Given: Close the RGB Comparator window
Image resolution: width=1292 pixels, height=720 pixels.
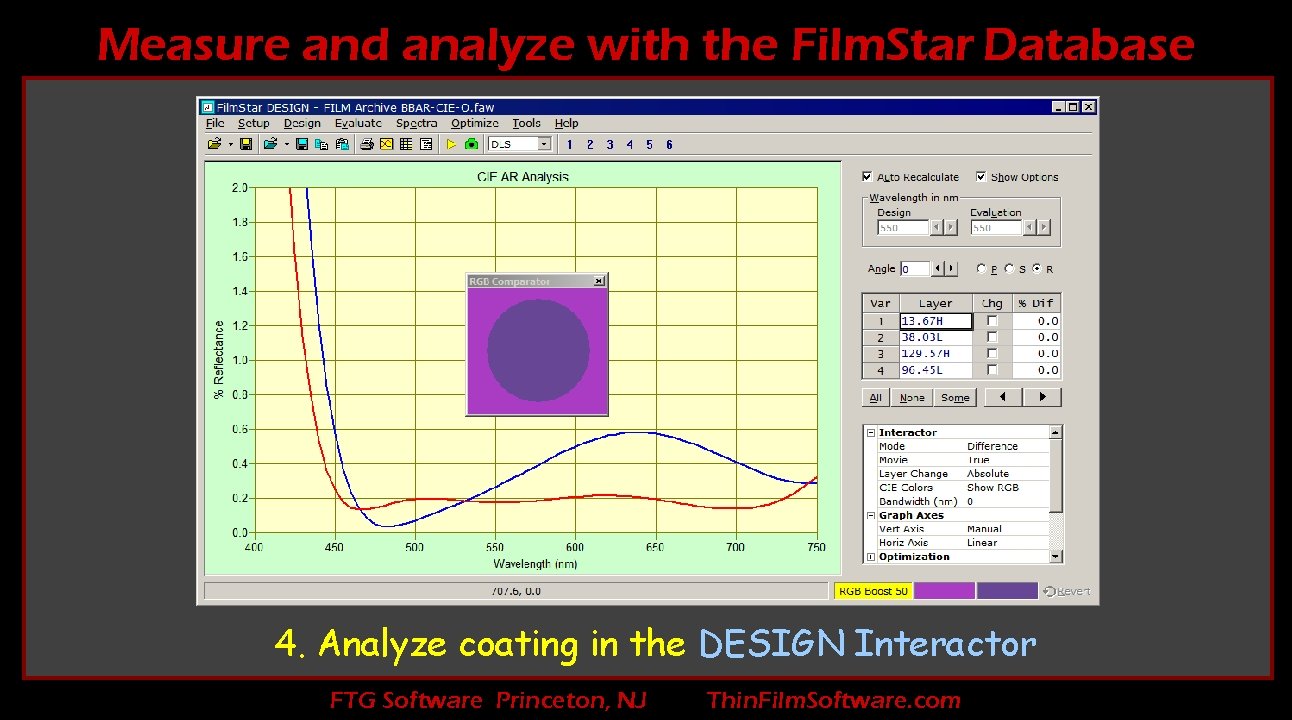Looking at the screenshot, I should [598, 282].
